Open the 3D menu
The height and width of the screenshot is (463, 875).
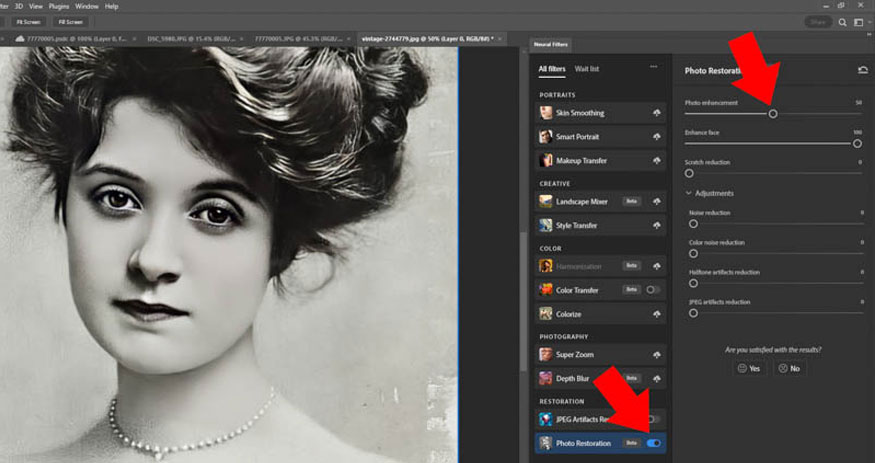click(19, 6)
